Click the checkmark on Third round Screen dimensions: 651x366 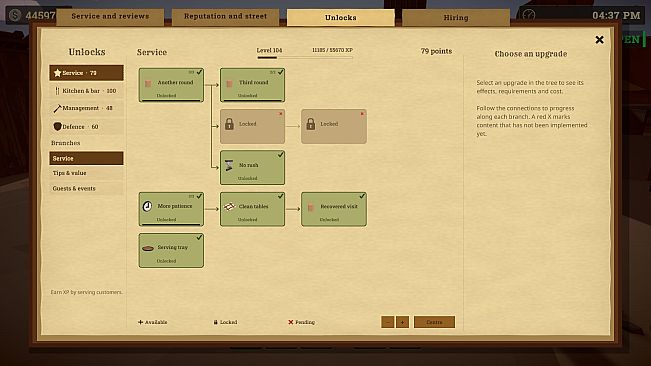pos(281,72)
